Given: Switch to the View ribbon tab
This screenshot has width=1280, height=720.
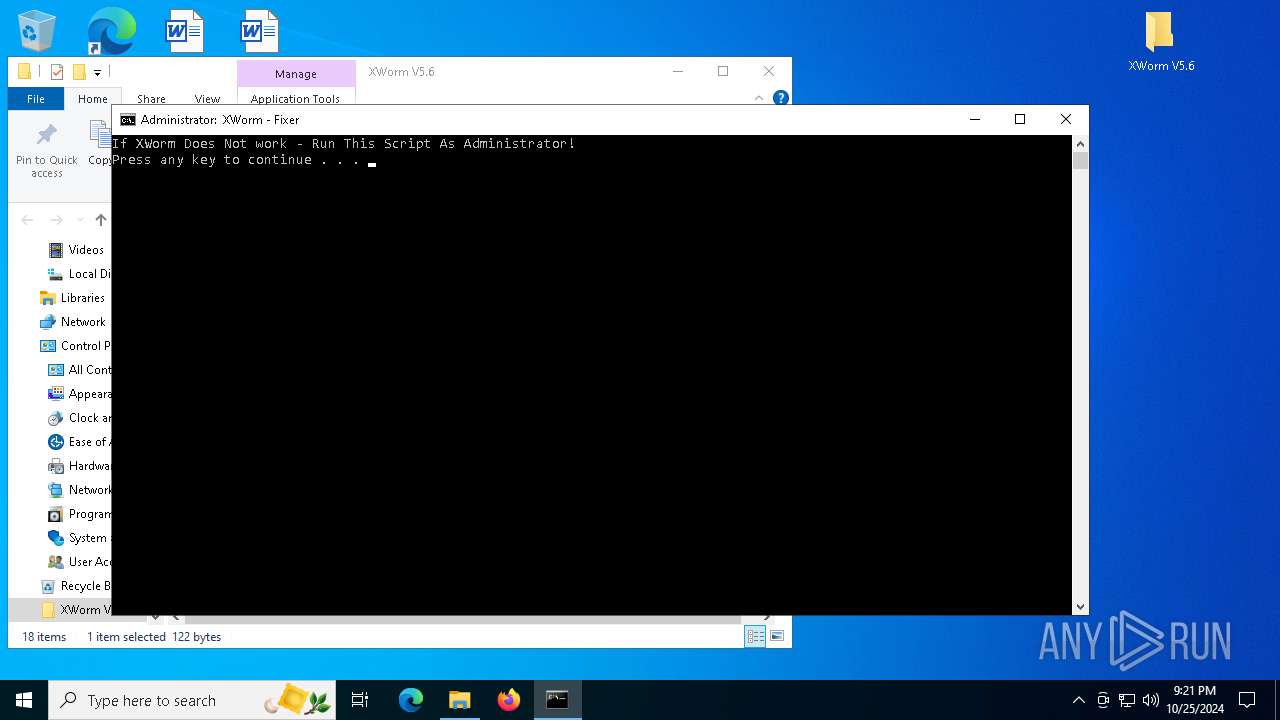Looking at the screenshot, I should tap(207, 99).
